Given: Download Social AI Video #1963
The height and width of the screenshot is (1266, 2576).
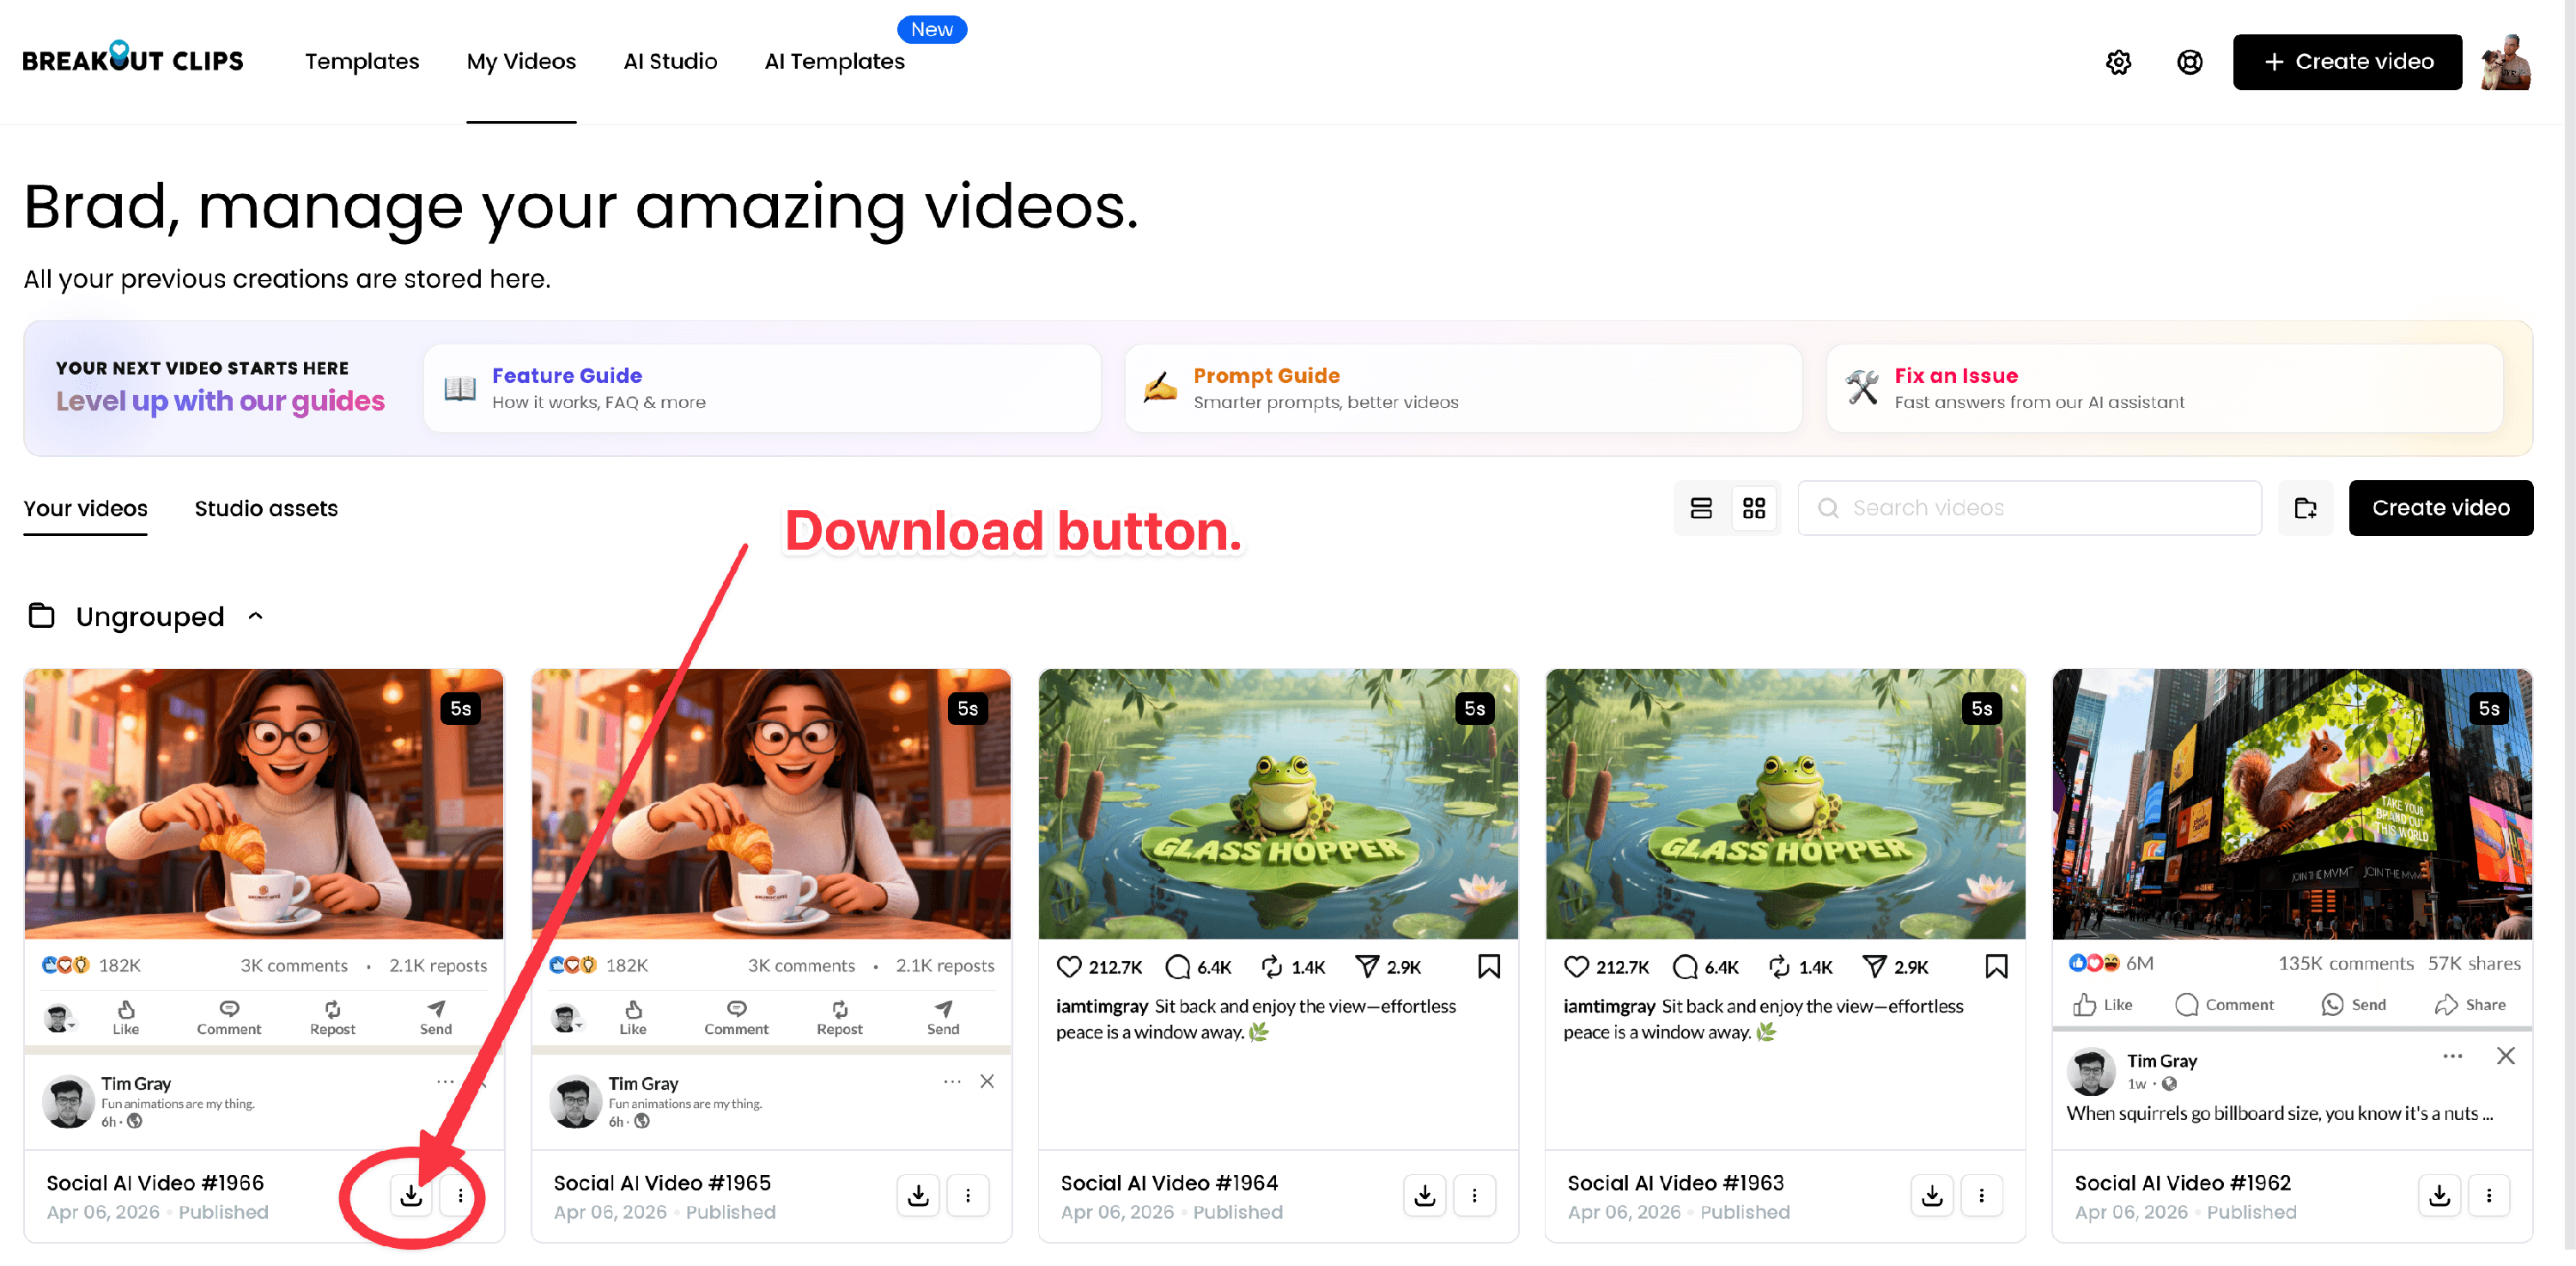Looking at the screenshot, I should tap(1932, 1195).
